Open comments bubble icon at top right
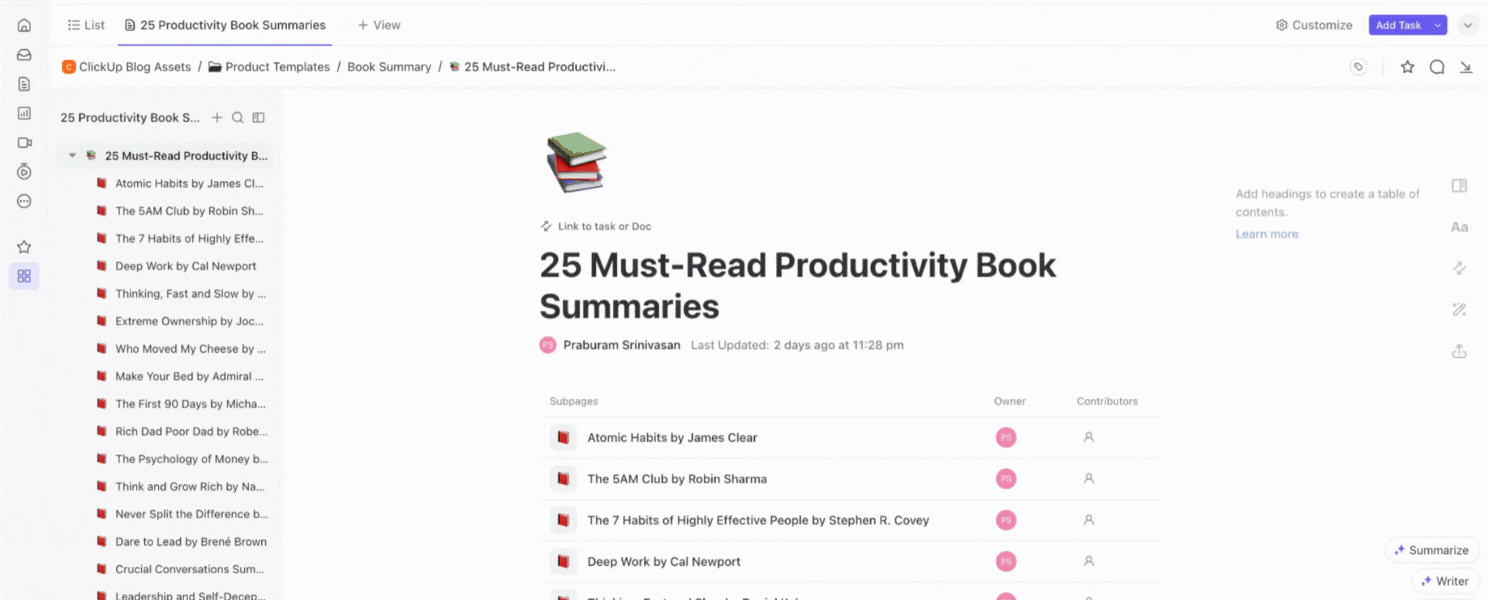Screen dimensions: 1488x600 coord(1437,67)
